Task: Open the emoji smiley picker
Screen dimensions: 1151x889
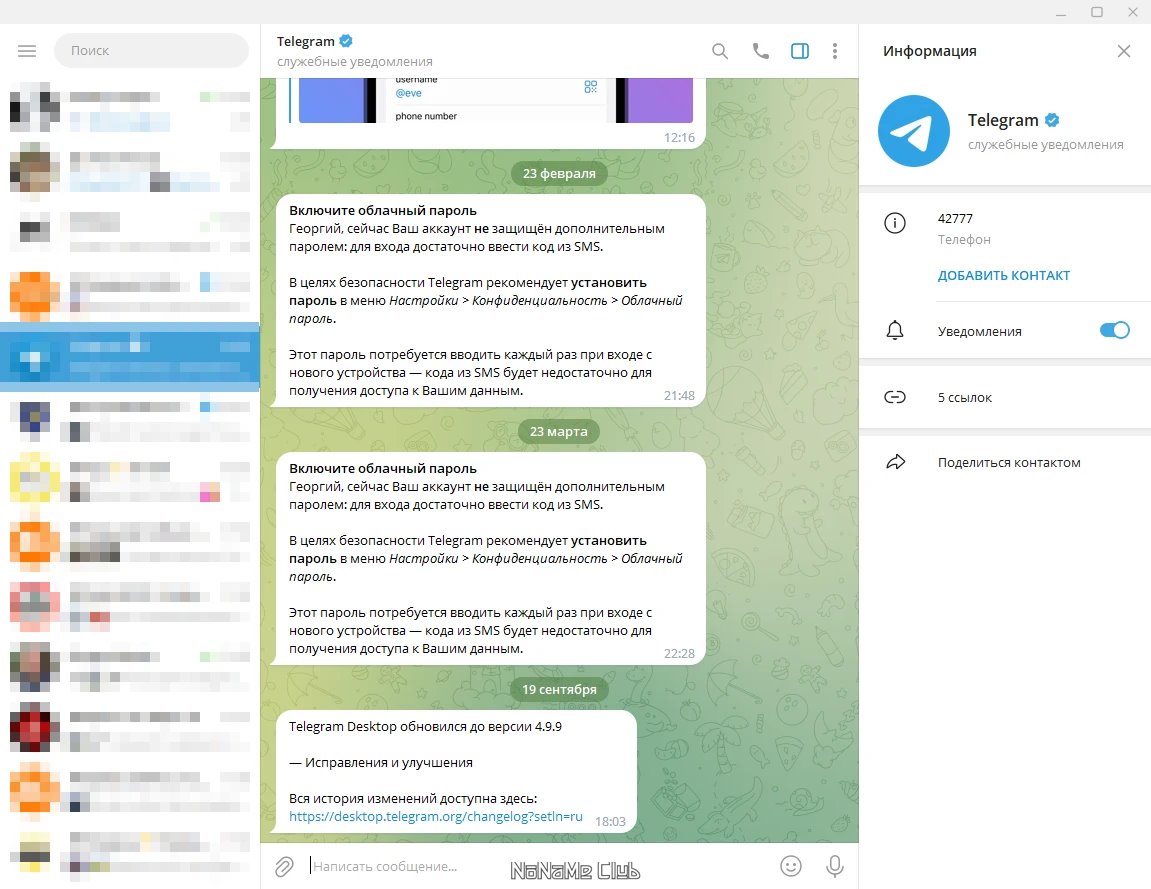Action: click(x=791, y=866)
